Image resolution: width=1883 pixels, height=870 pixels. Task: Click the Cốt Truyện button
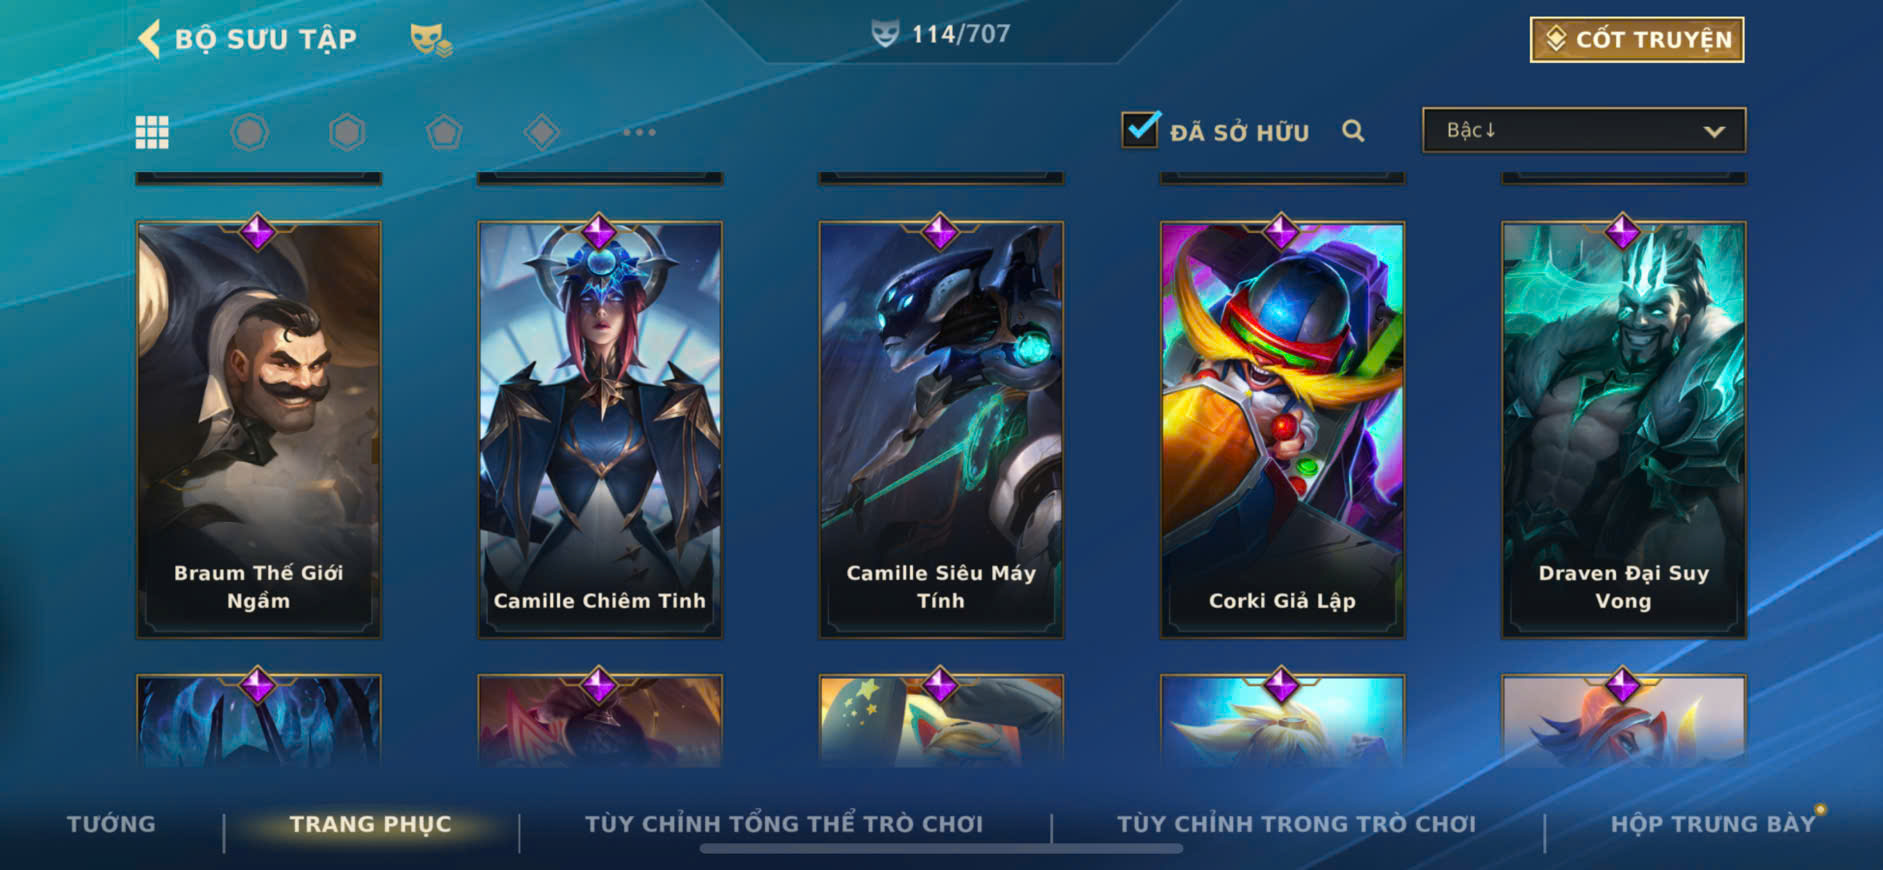click(x=1637, y=40)
